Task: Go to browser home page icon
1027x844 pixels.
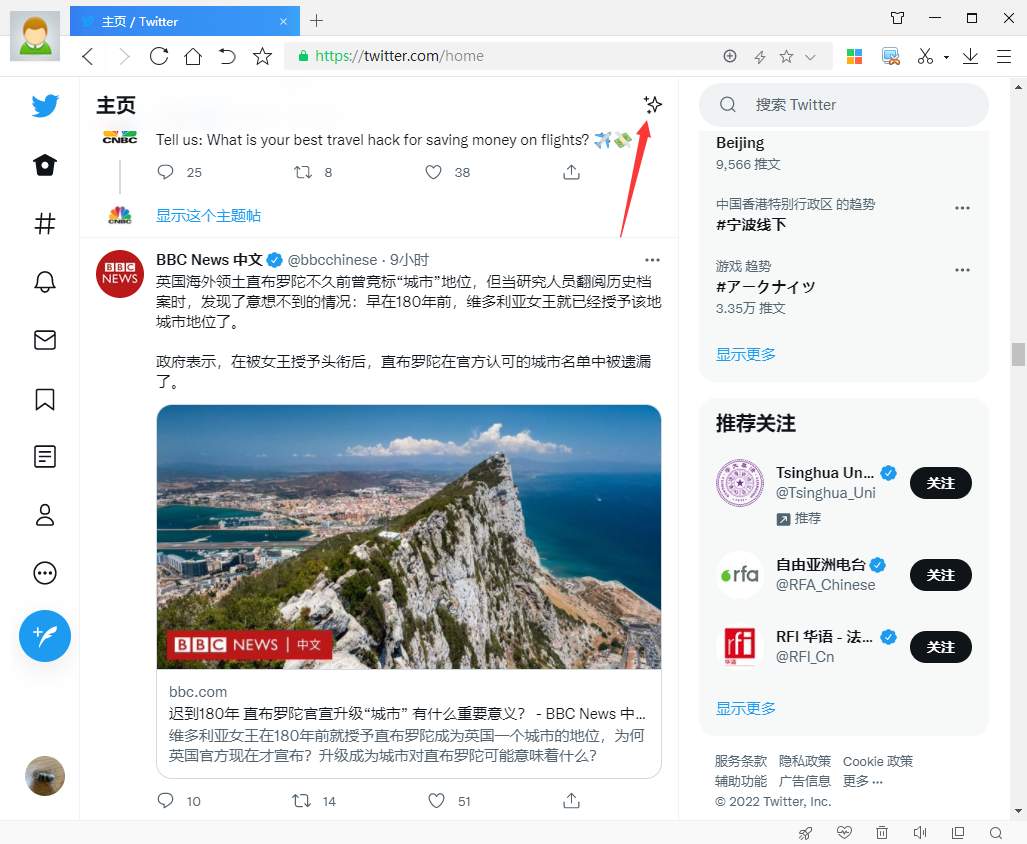Action: 193,56
